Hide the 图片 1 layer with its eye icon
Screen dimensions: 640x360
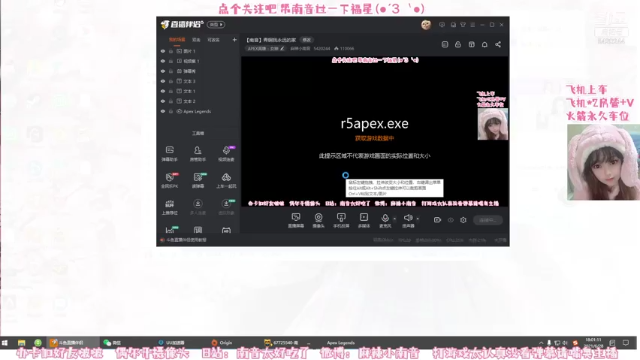coord(163,51)
